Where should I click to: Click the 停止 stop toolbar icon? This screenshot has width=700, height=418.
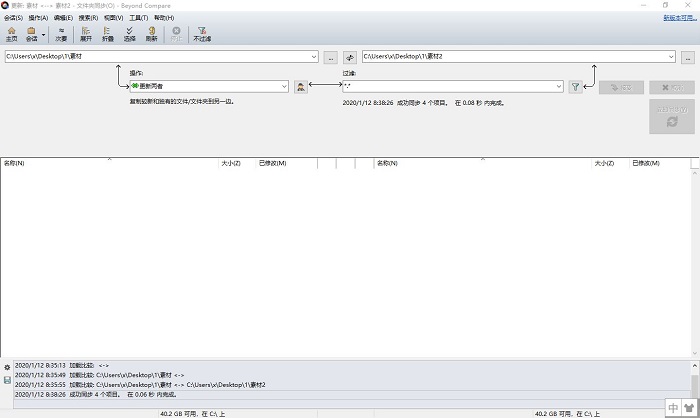[x=176, y=34]
